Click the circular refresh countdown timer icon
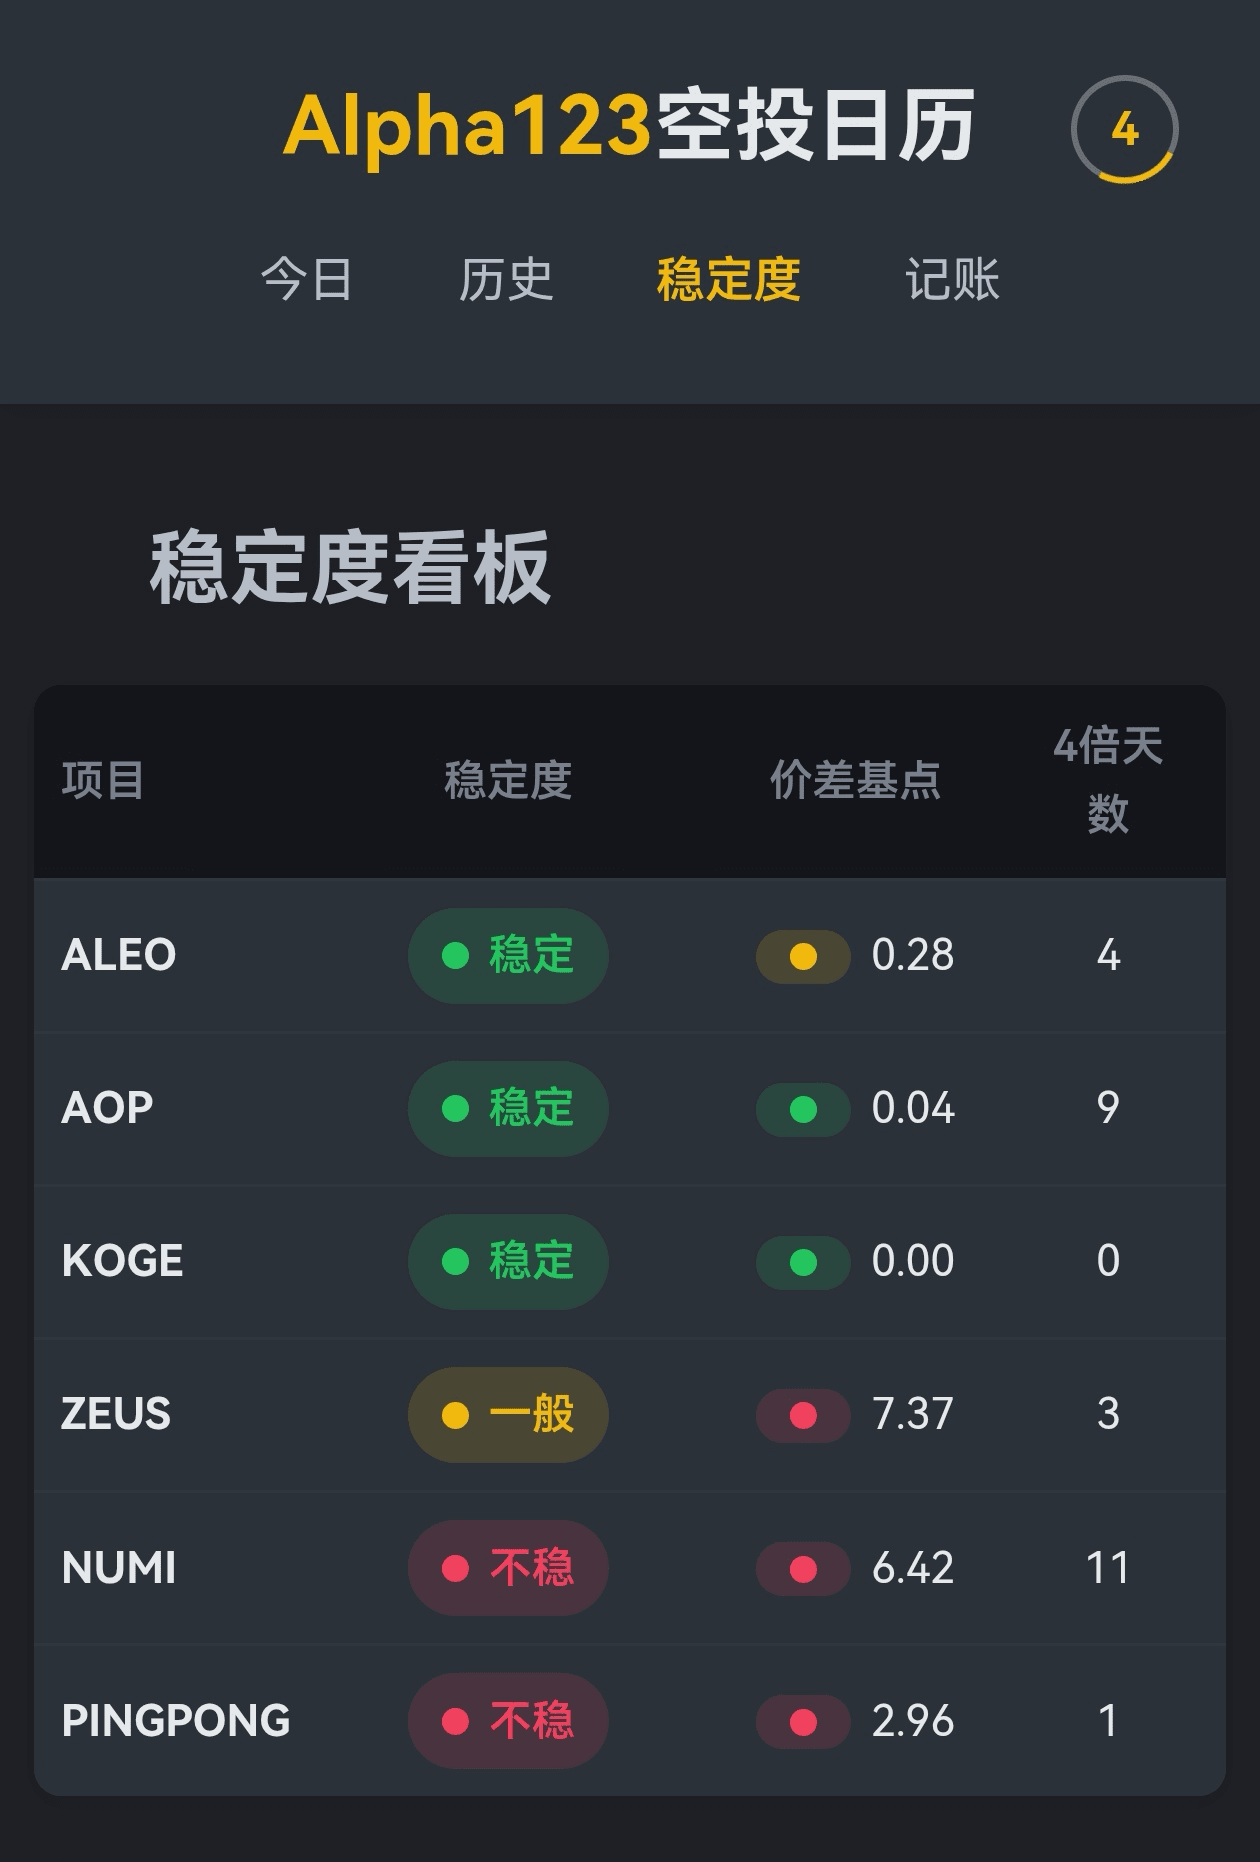This screenshot has height=1862, width=1260. point(1124,130)
